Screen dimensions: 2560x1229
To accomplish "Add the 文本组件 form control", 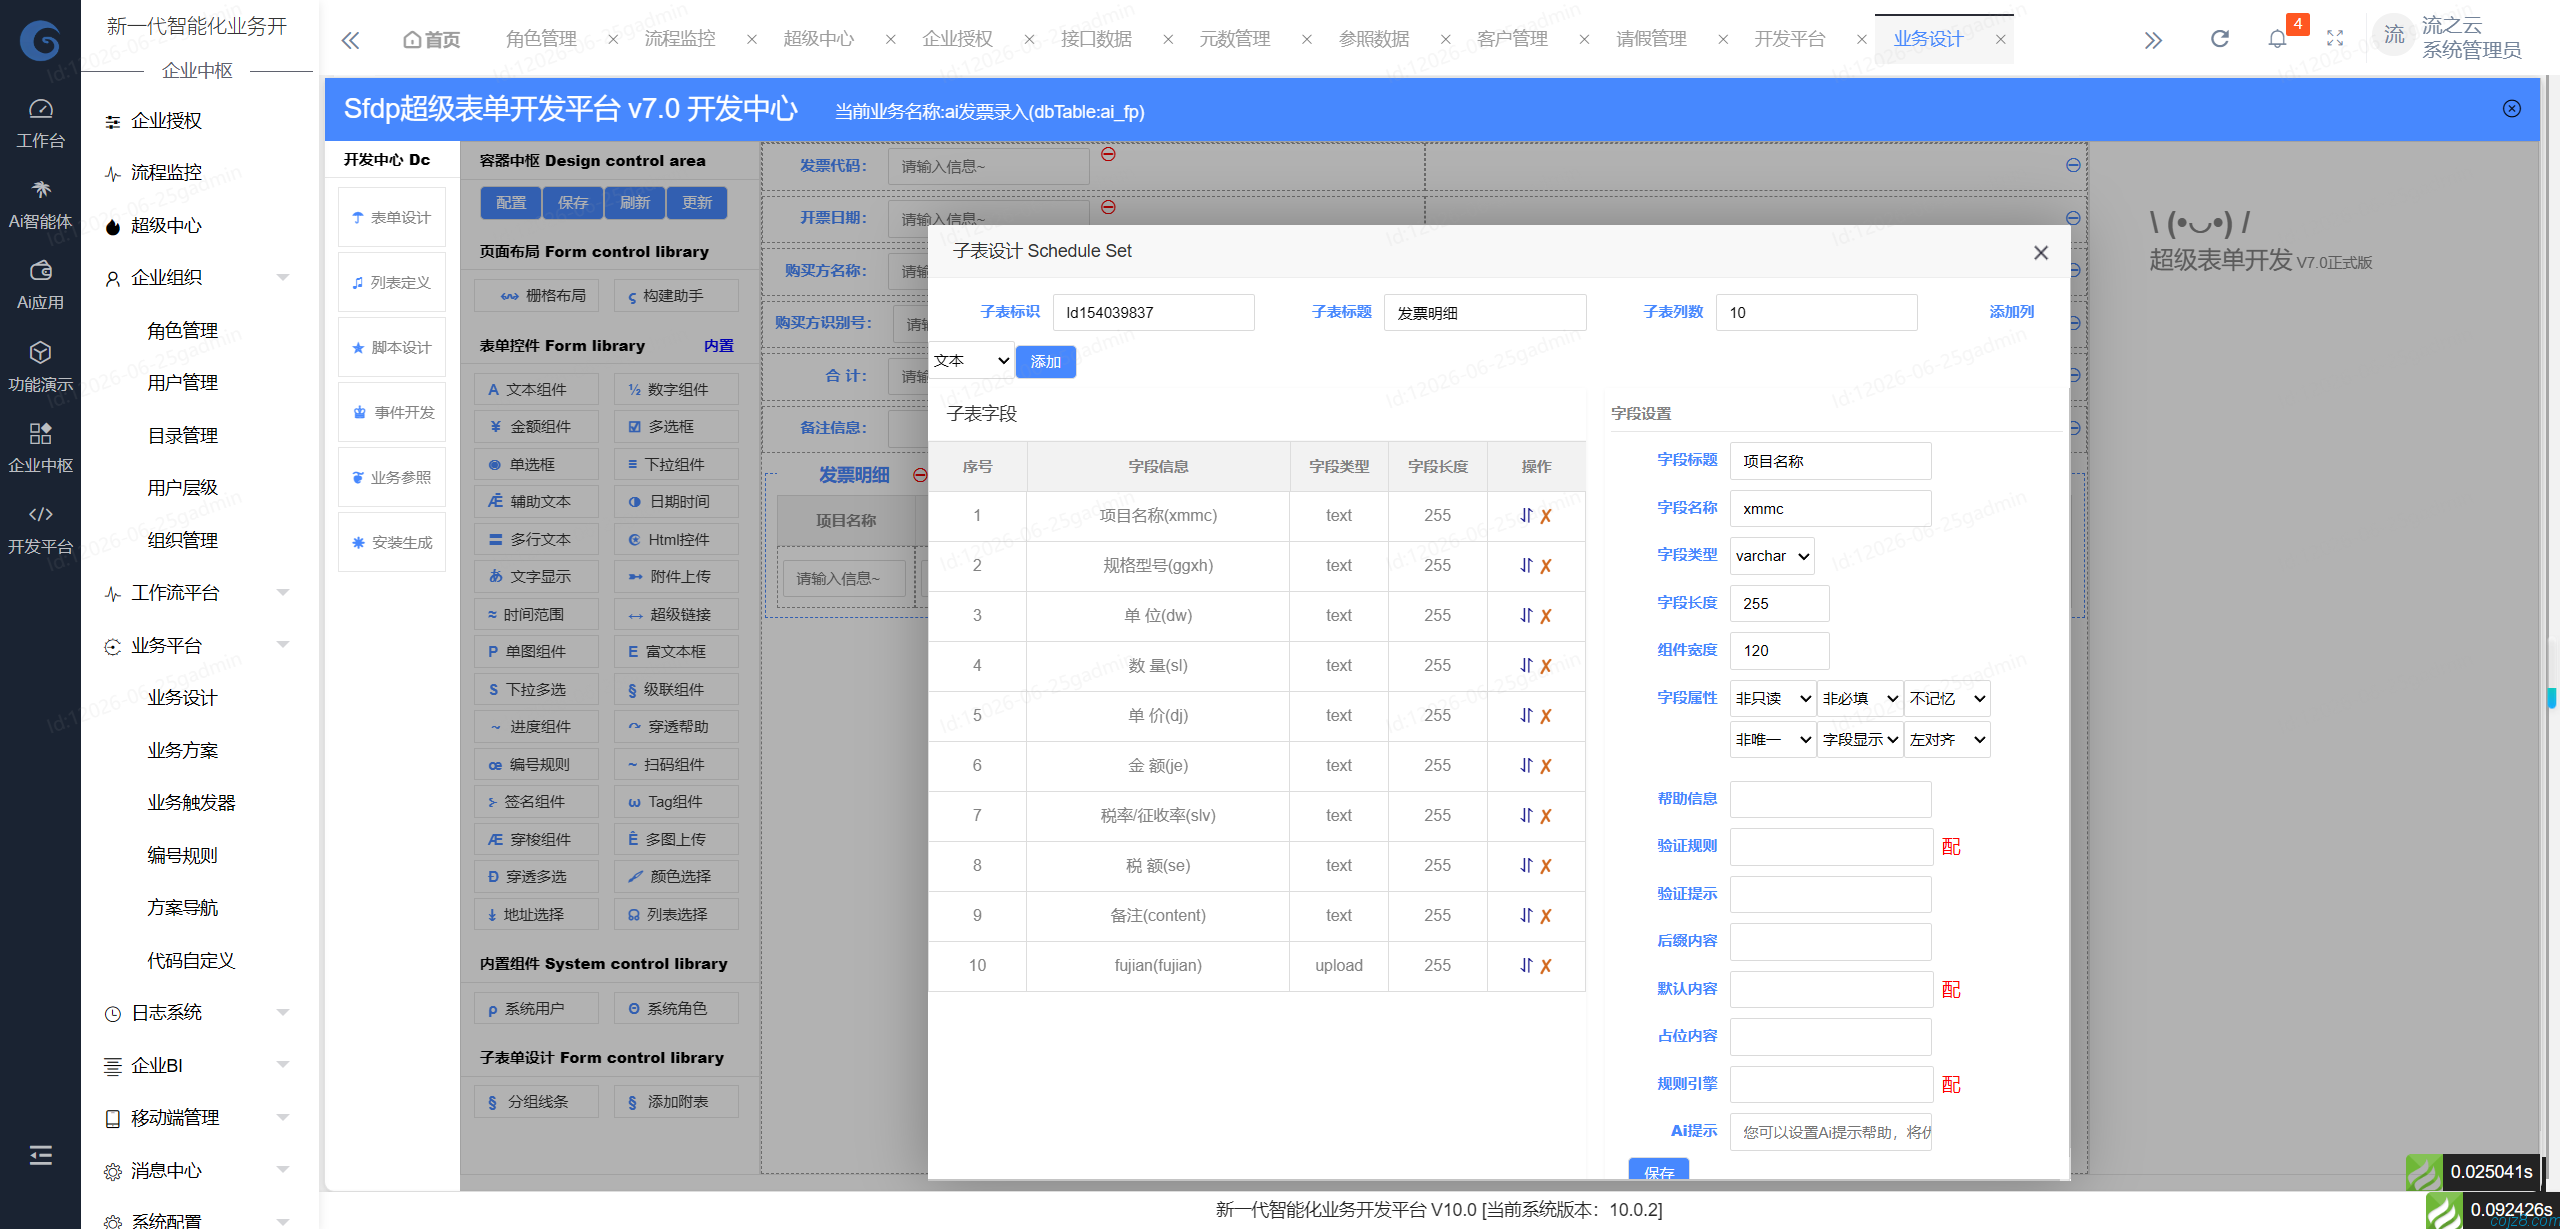I will pyautogui.click(x=537, y=390).
